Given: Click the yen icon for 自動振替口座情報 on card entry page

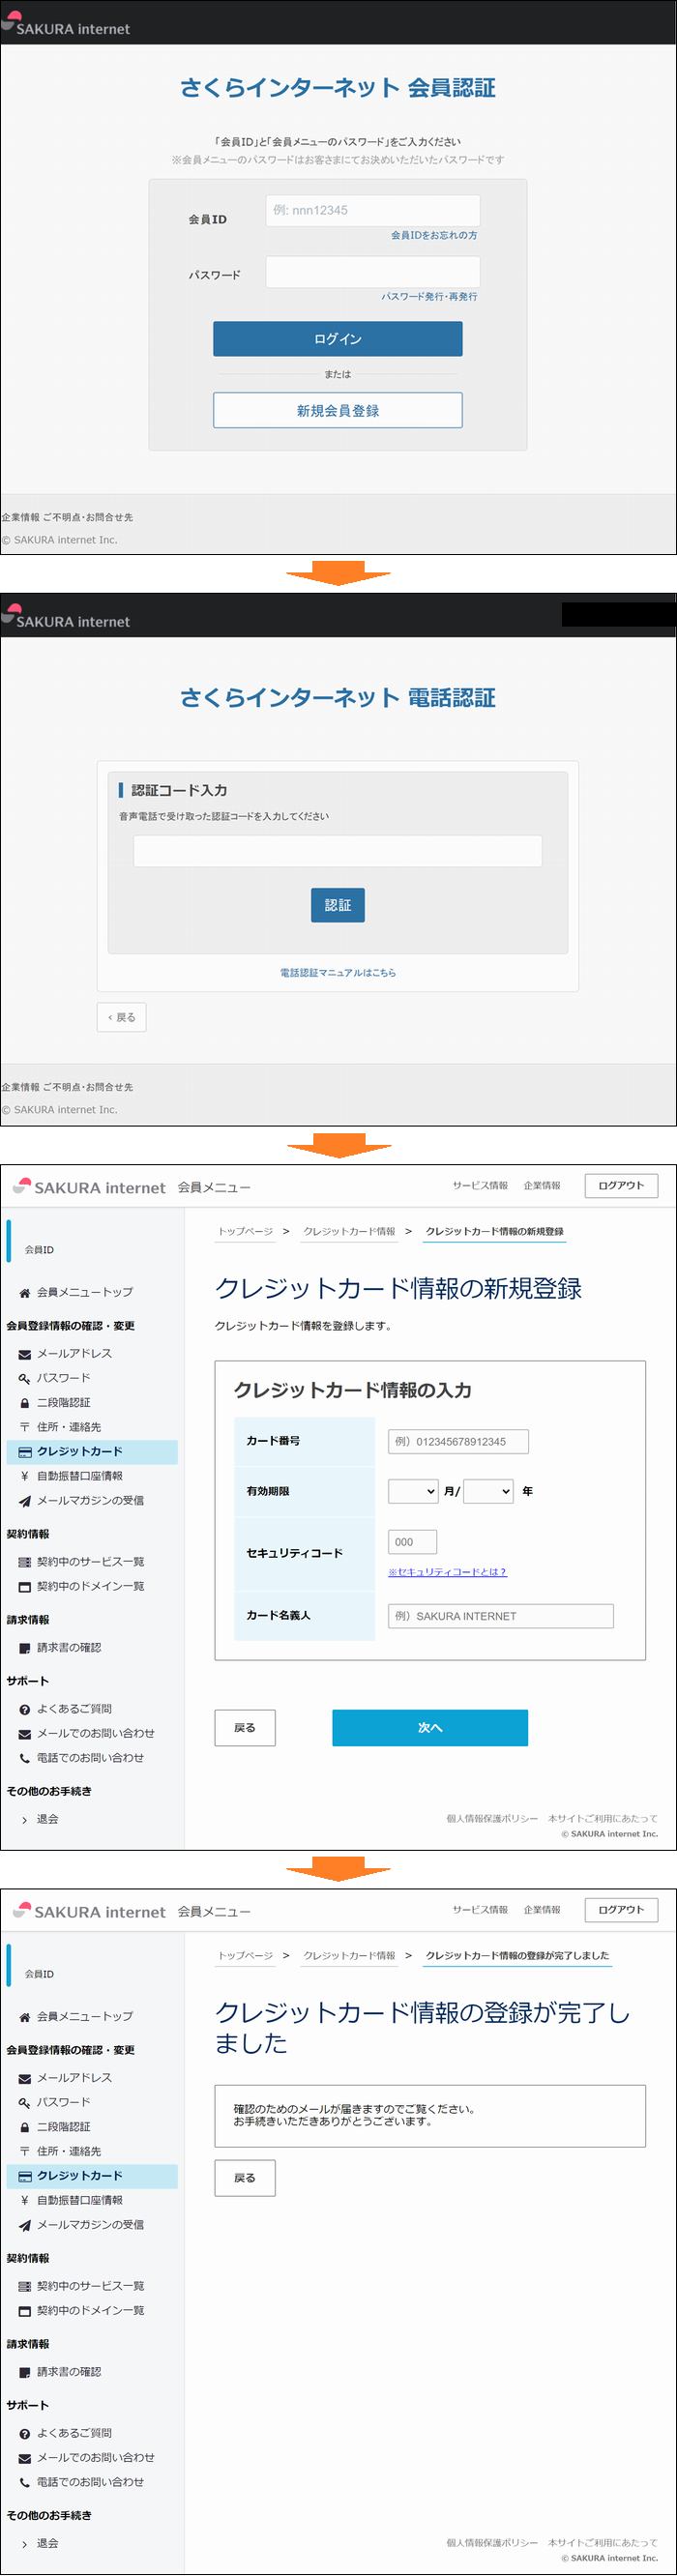Looking at the screenshot, I should (25, 1476).
